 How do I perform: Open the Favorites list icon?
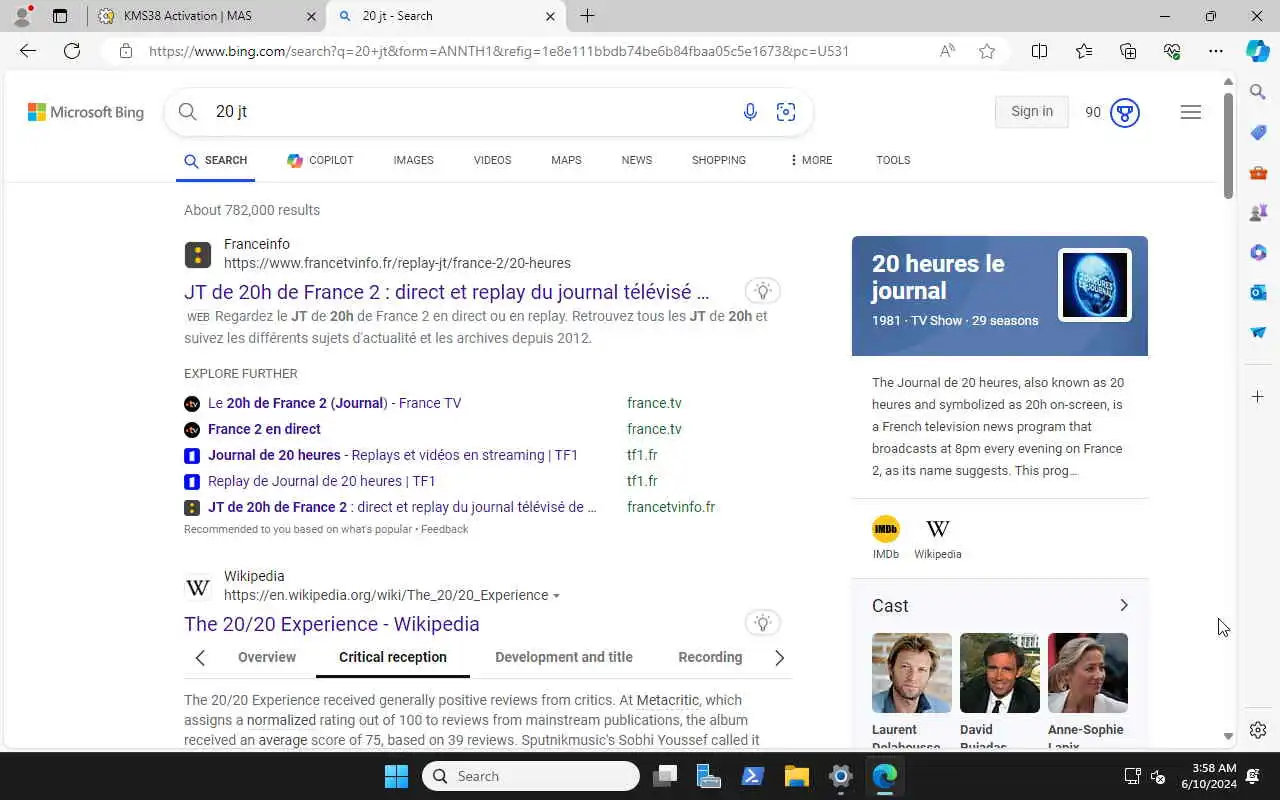[x=1084, y=51]
